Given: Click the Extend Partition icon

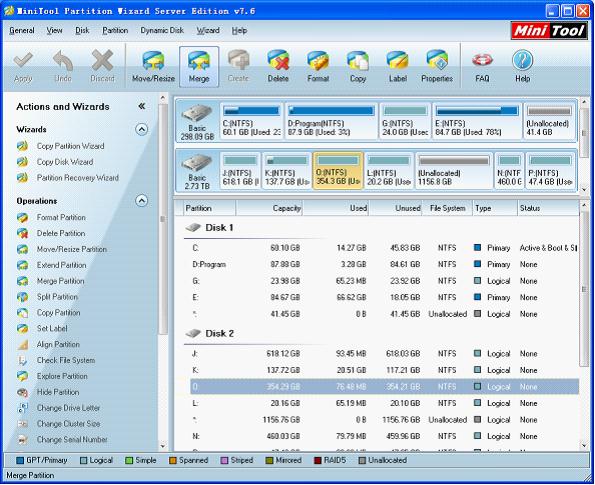Looking at the screenshot, I should point(23,265).
